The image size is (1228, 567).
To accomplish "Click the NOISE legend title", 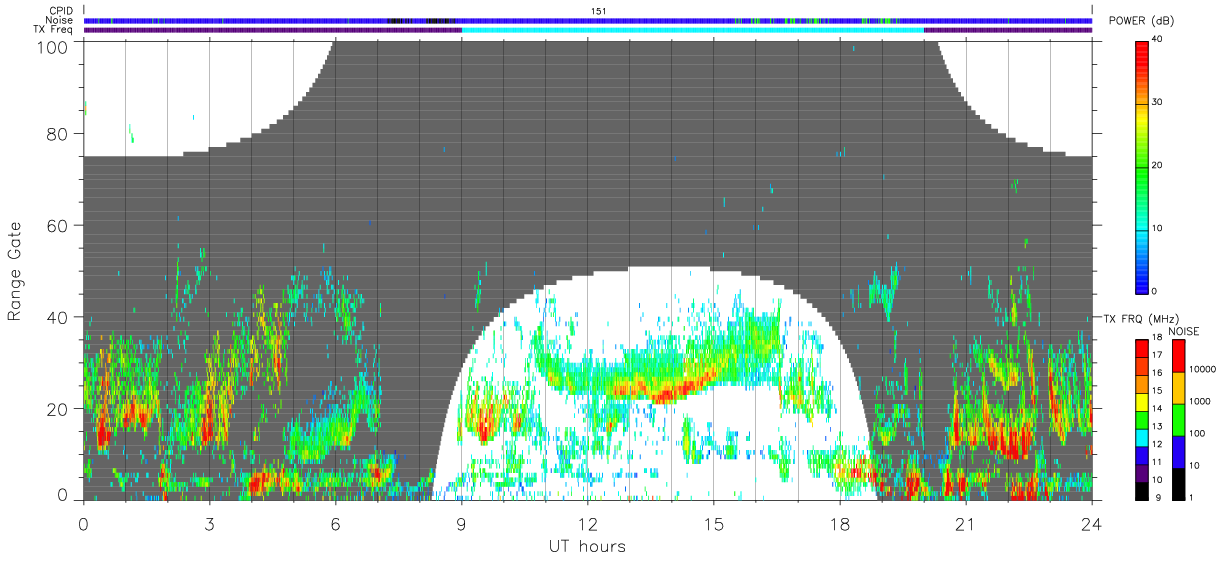I will (1186, 331).
